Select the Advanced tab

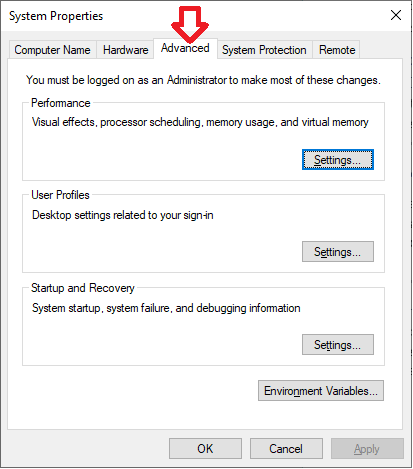[185, 49]
